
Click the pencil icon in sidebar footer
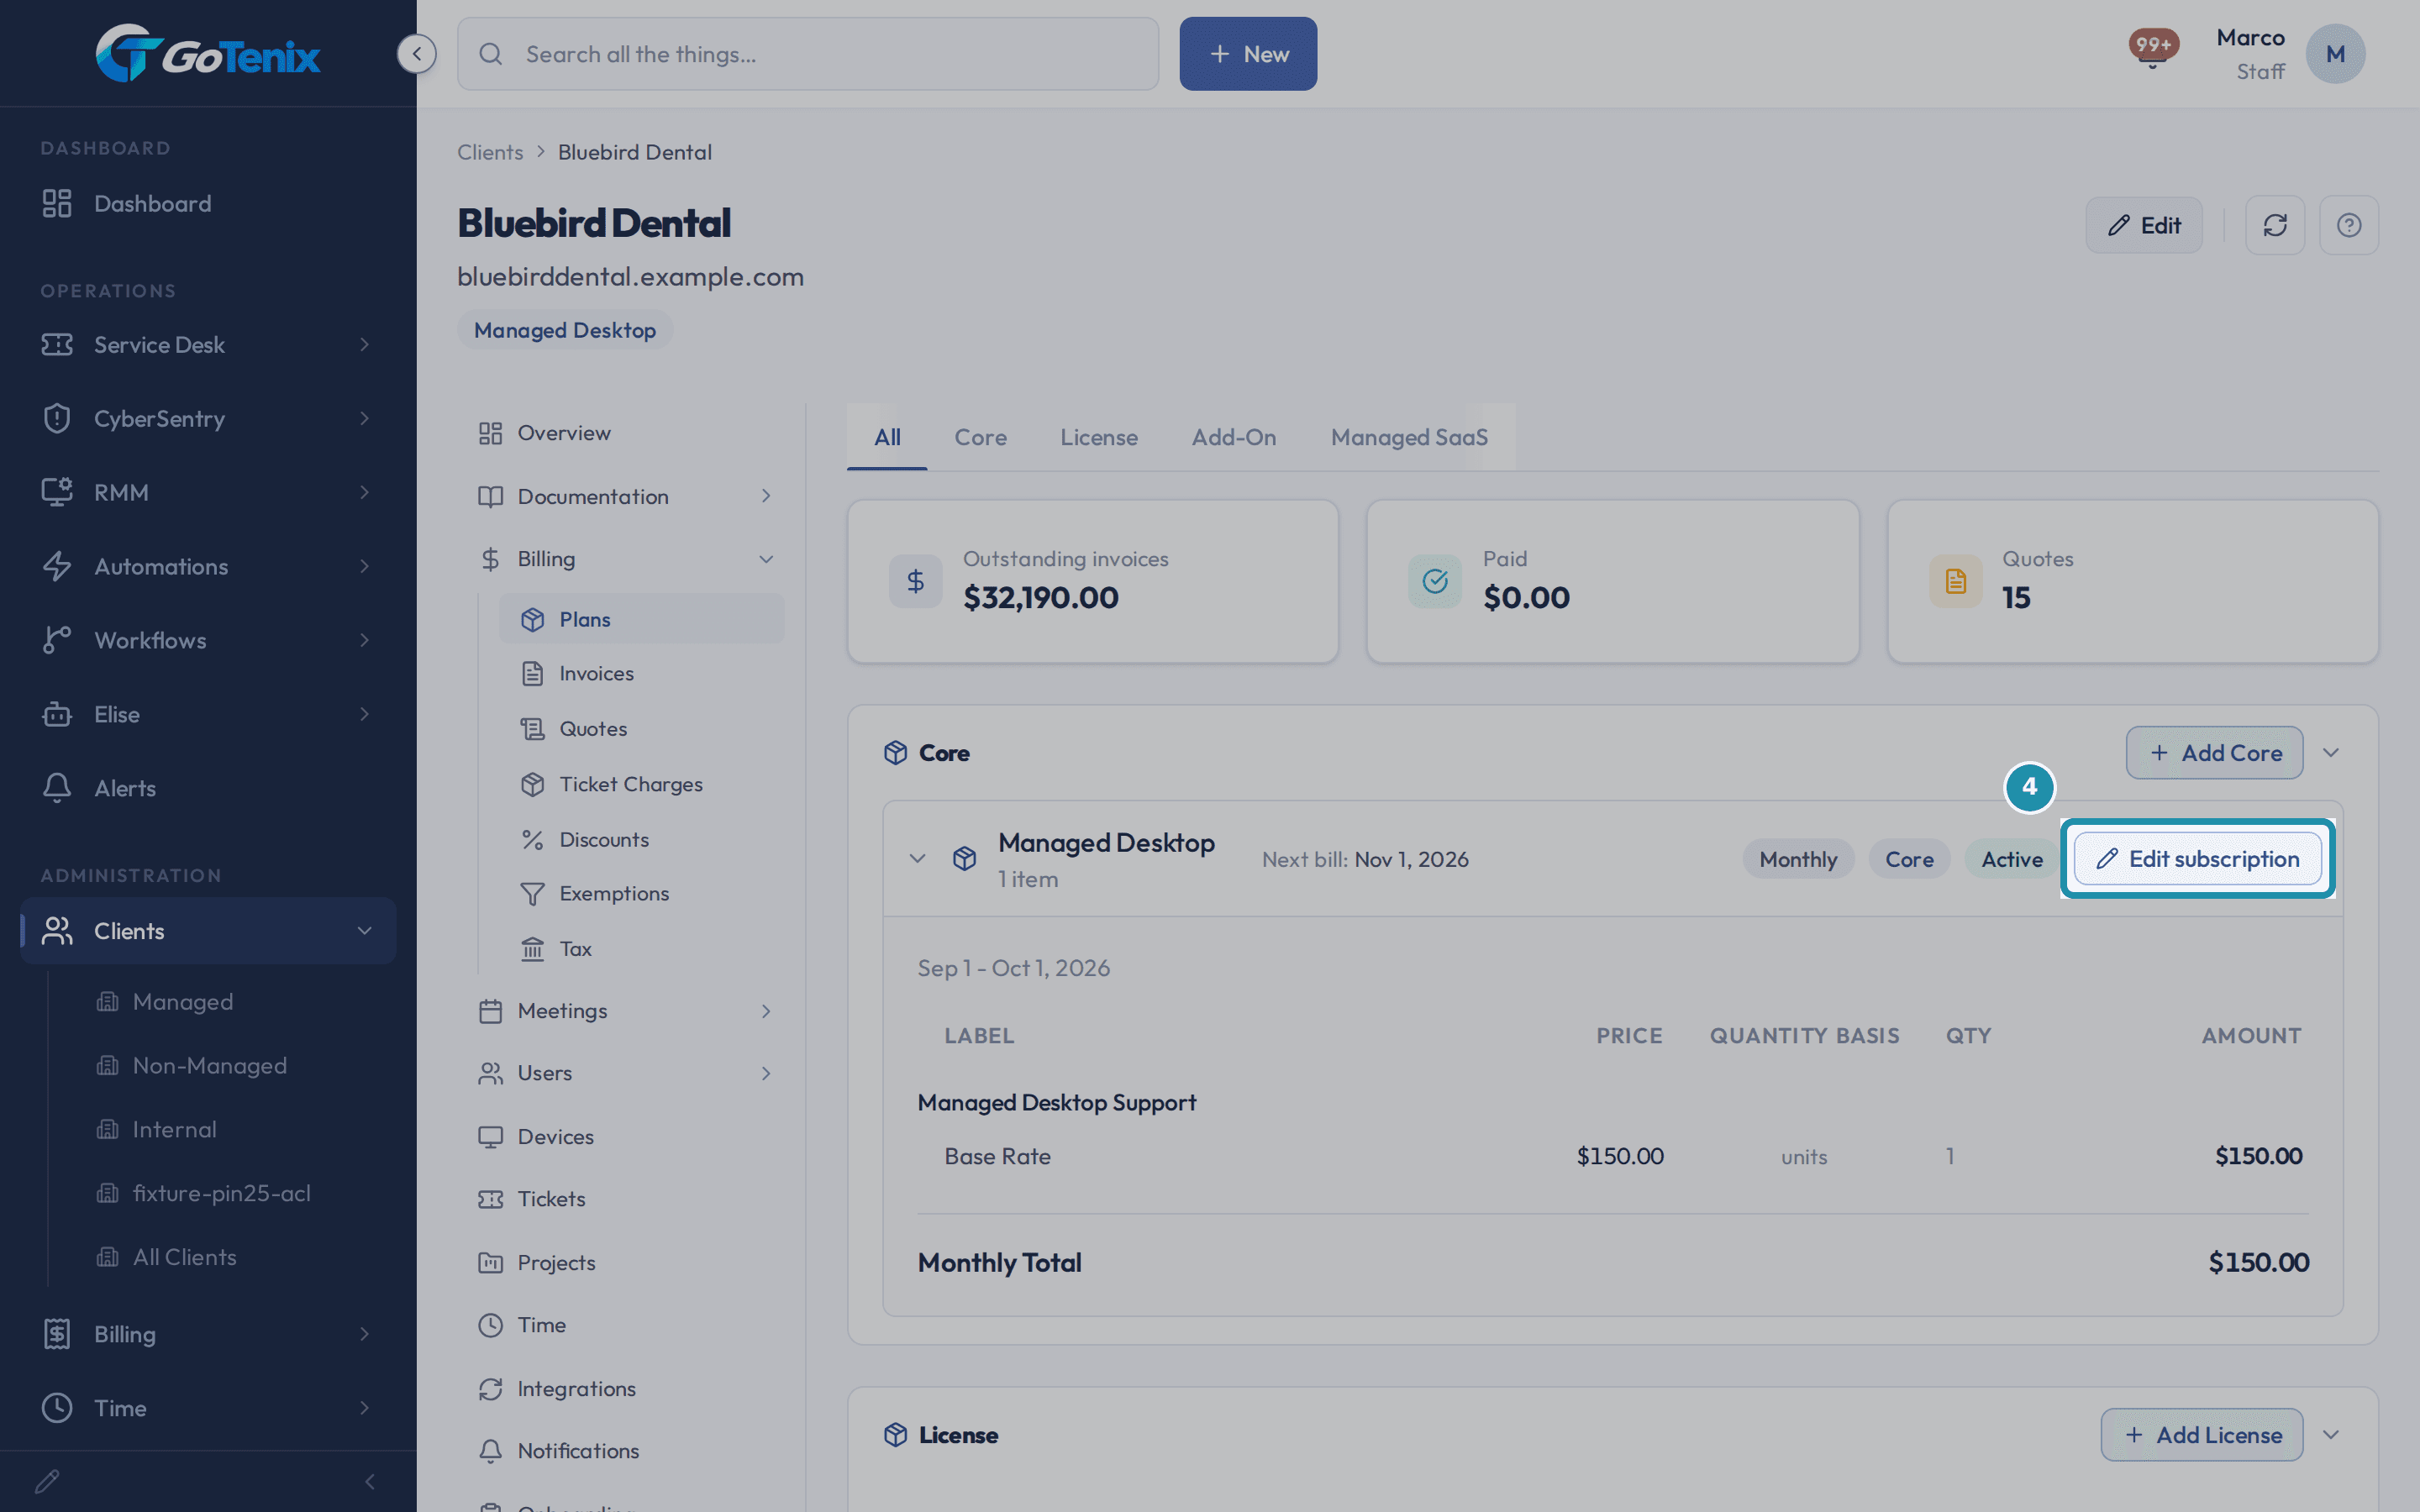(47, 1481)
